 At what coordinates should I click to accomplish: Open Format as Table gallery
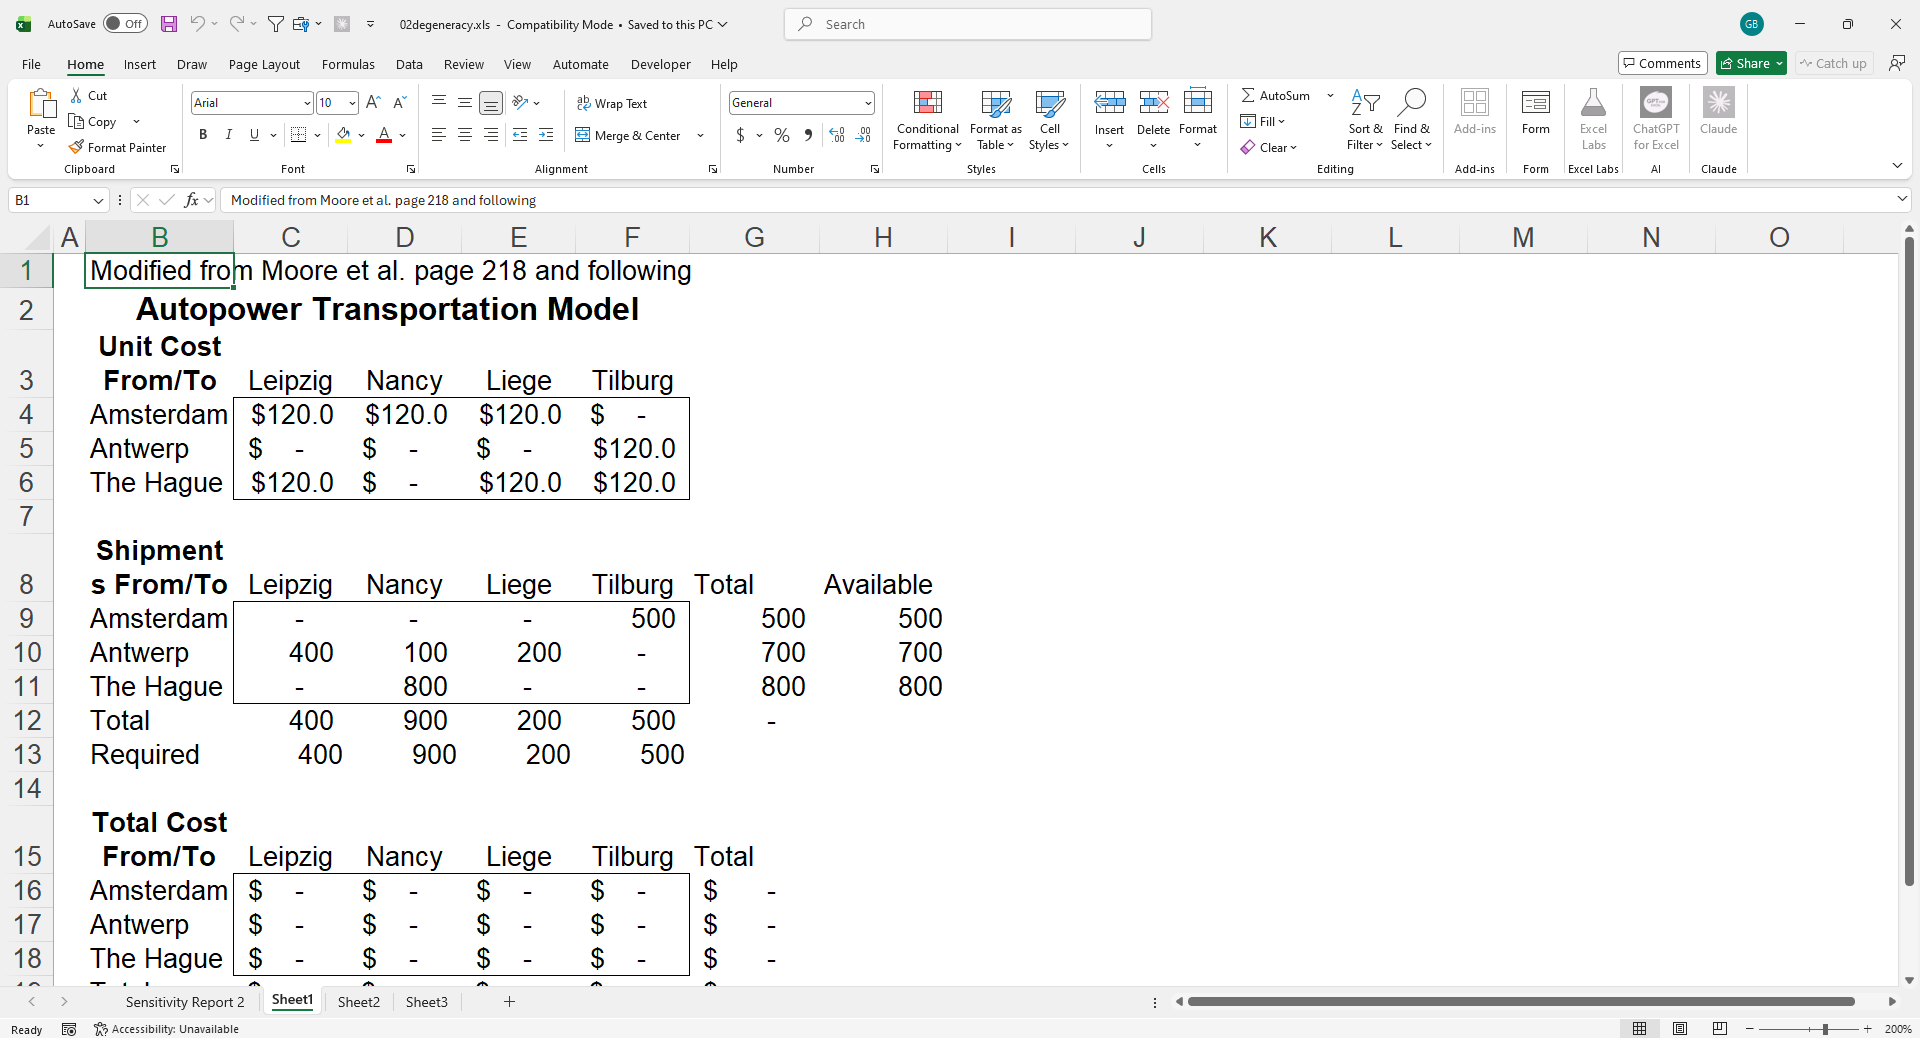(995, 120)
